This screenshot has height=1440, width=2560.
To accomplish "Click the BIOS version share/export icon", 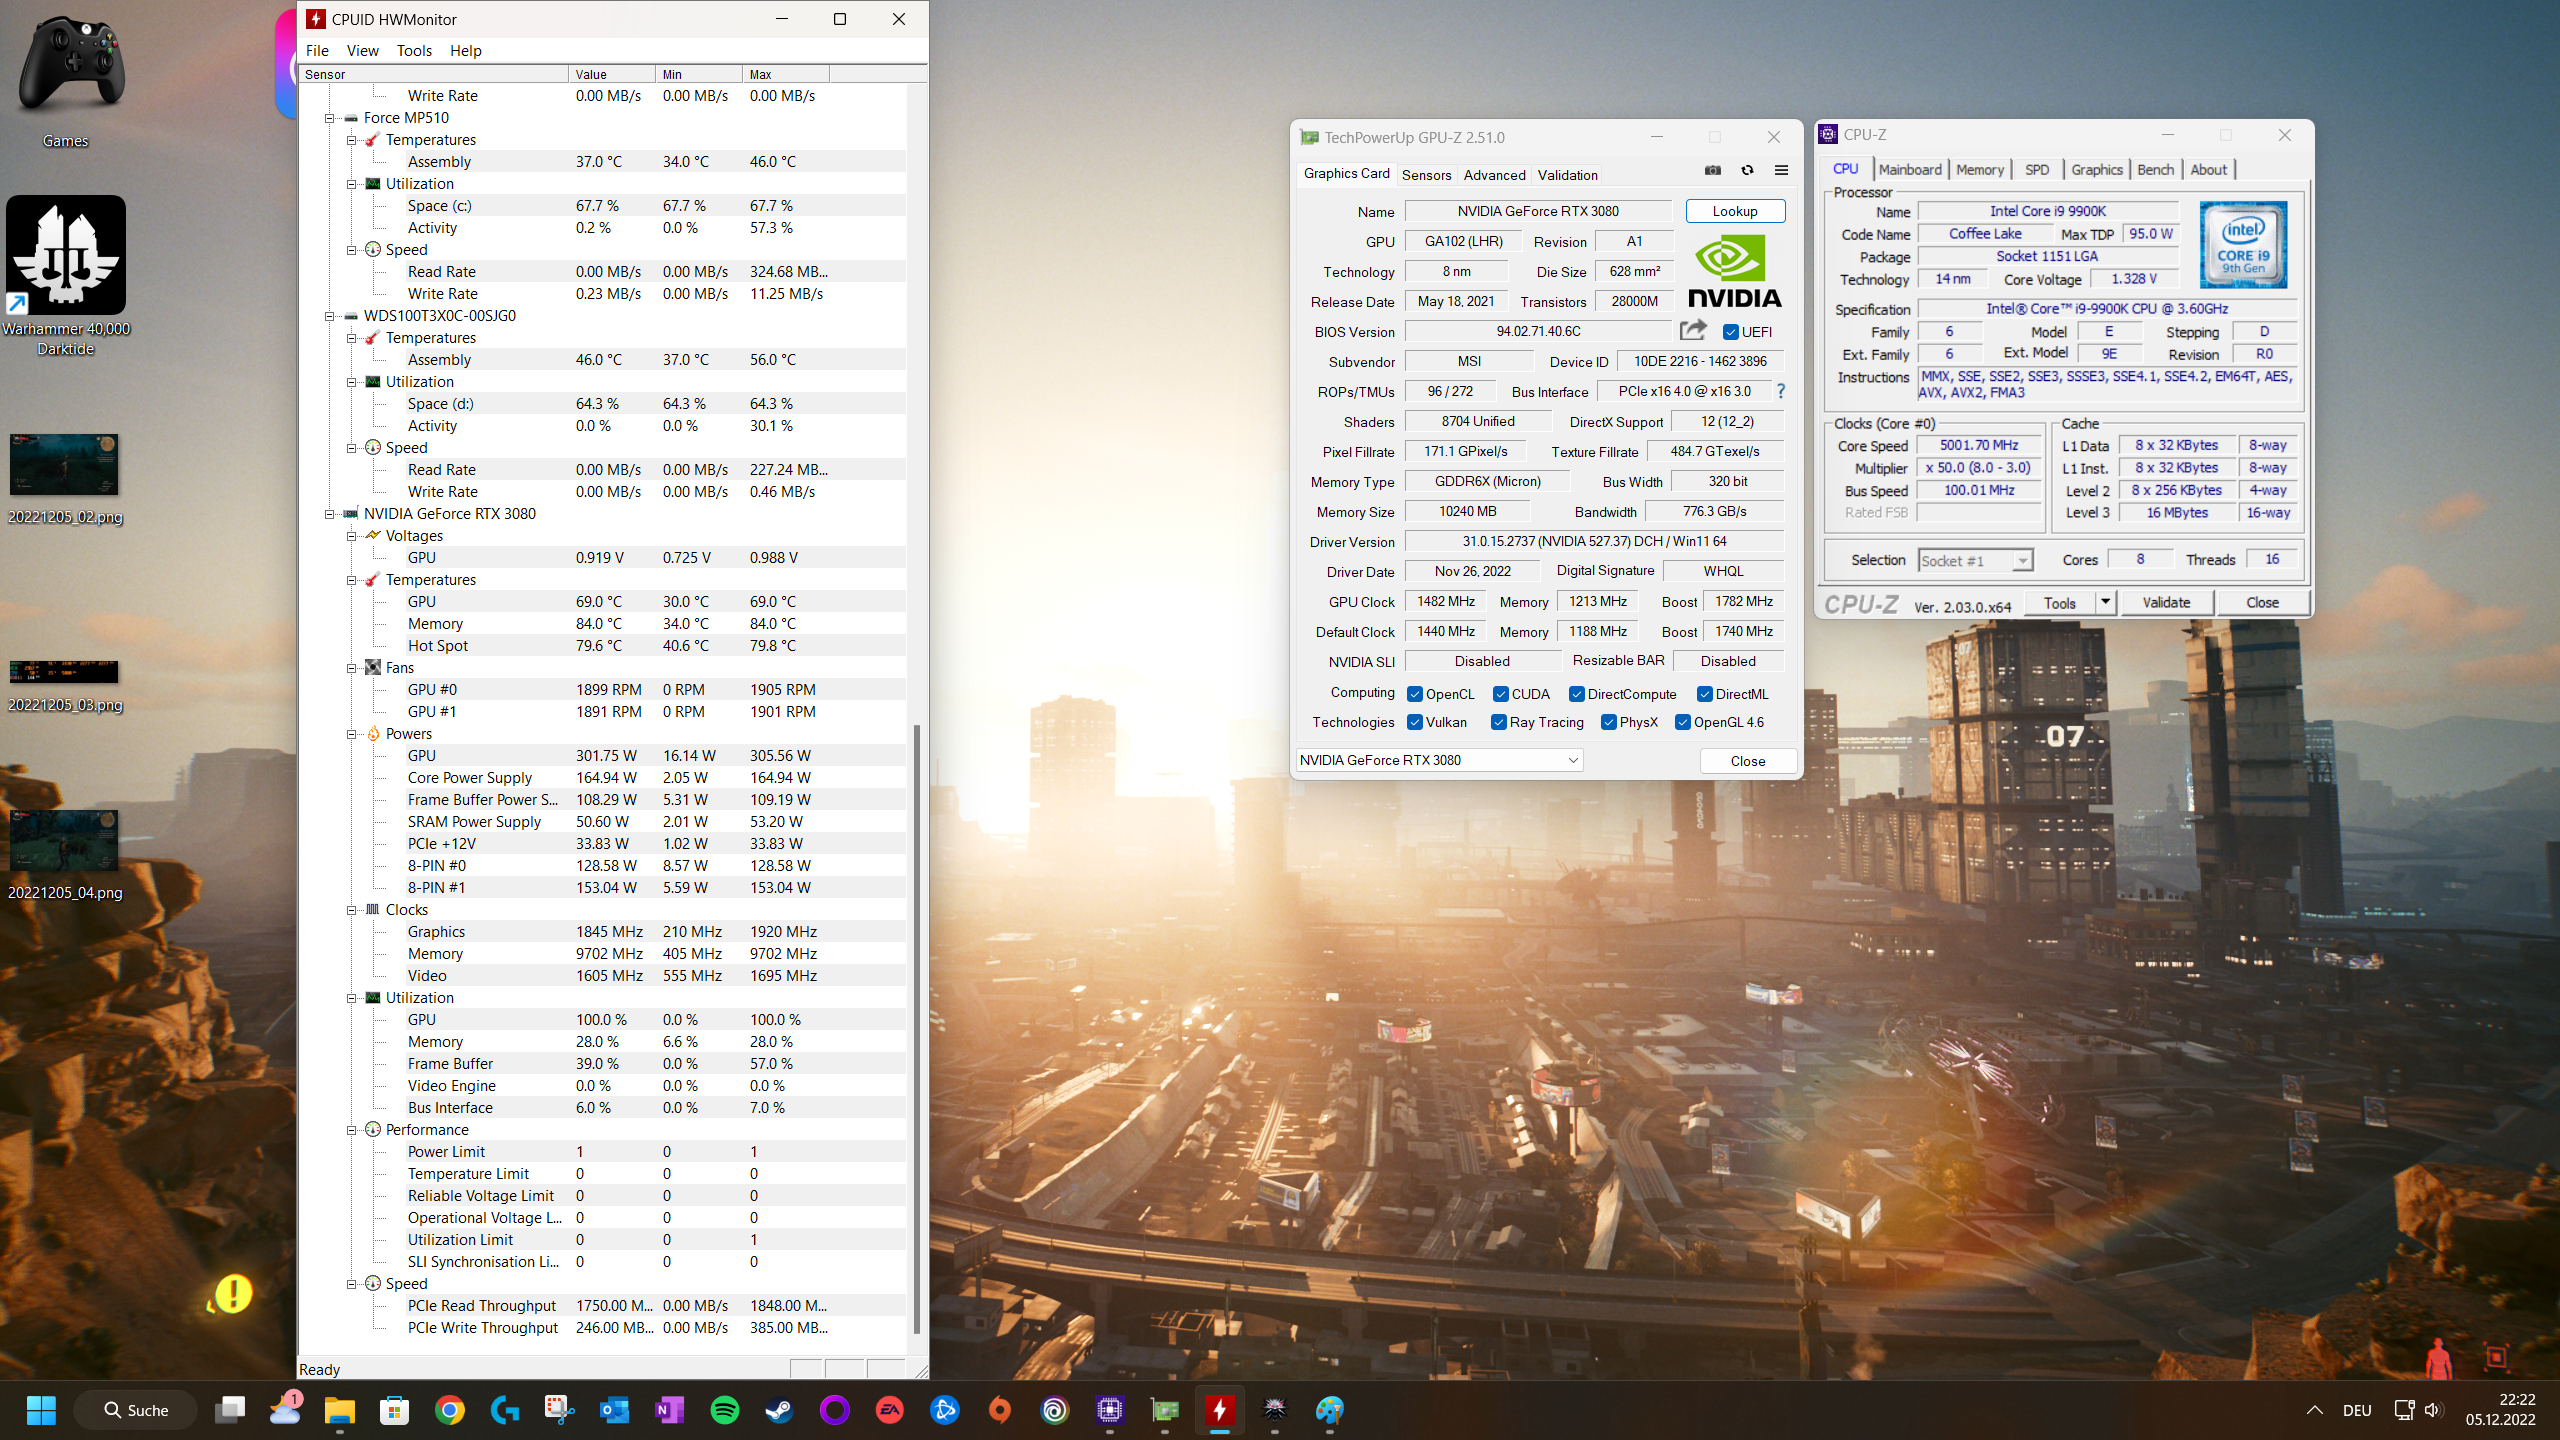I will coord(1693,331).
